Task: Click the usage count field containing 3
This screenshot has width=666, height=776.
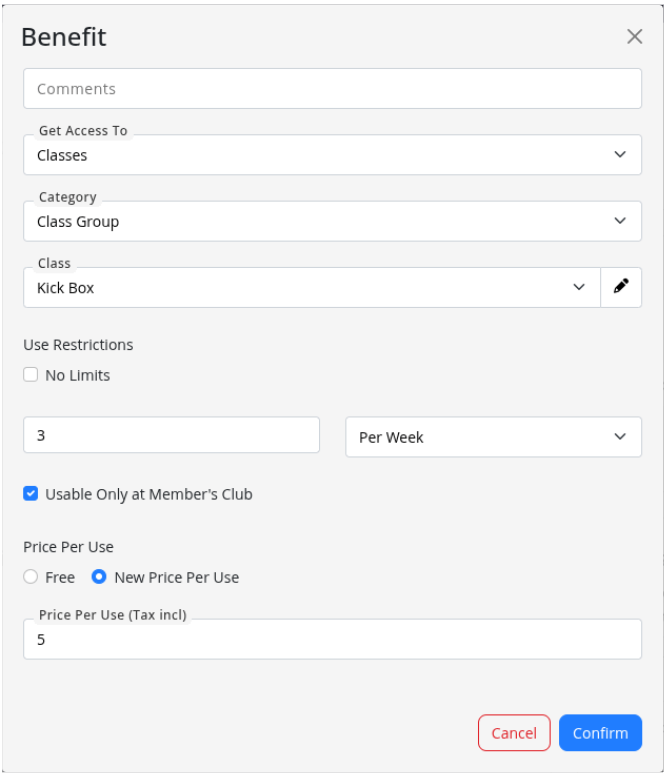Action: (x=171, y=436)
